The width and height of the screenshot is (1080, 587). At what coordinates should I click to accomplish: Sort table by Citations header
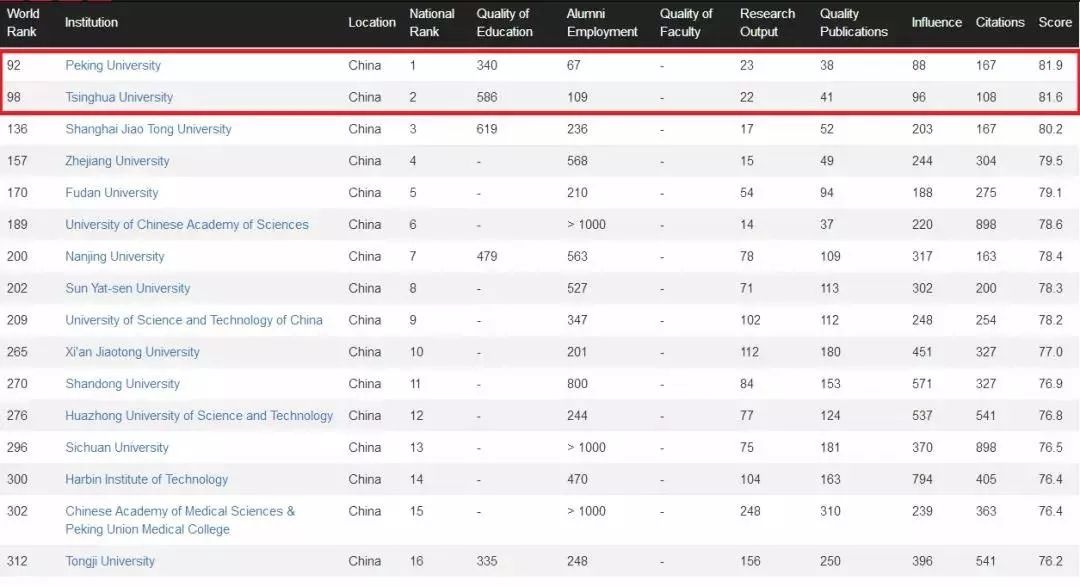pos(1000,22)
